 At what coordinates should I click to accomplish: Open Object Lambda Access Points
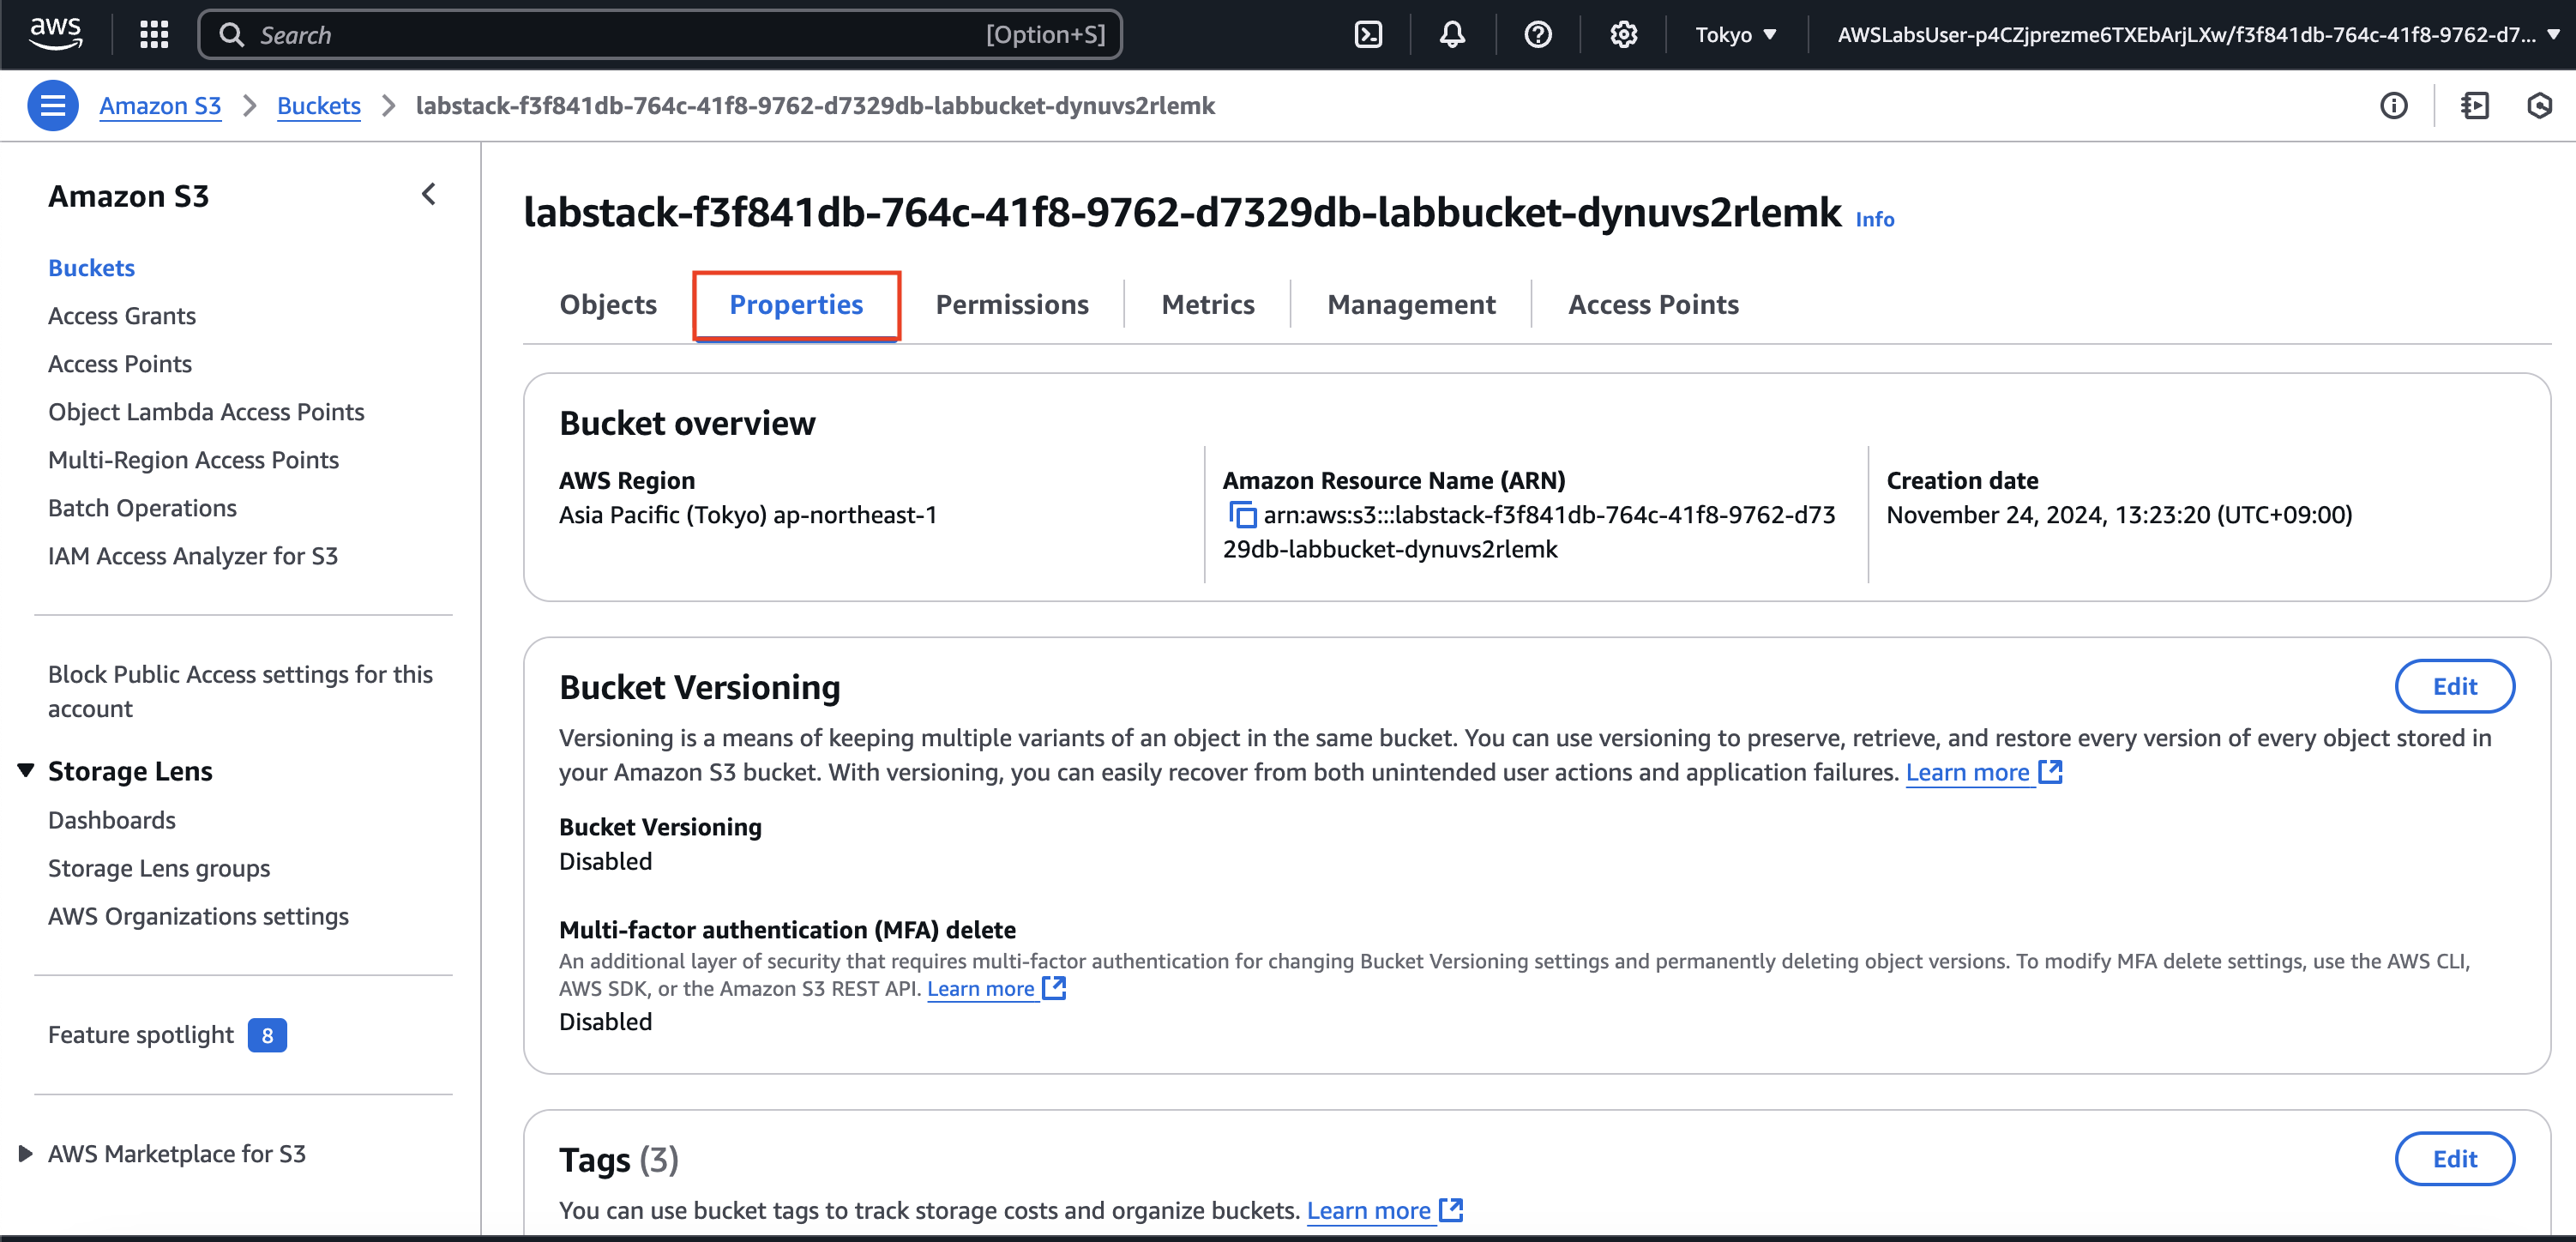206,411
